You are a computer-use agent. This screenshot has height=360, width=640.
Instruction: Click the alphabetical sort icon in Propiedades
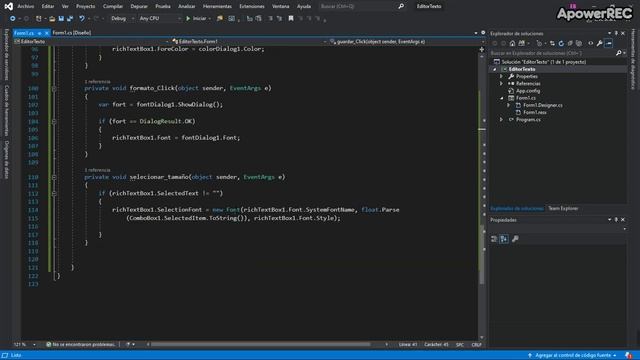(504, 239)
